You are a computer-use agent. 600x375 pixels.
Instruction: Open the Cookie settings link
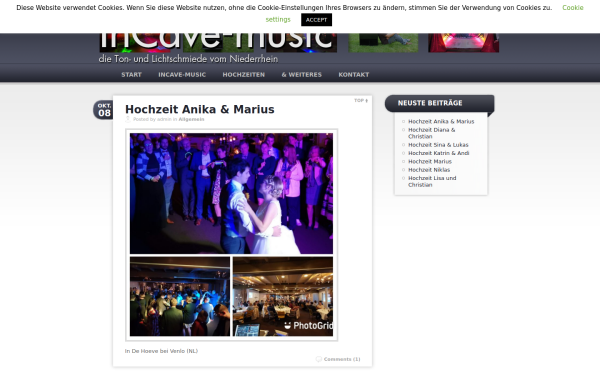(x=425, y=13)
